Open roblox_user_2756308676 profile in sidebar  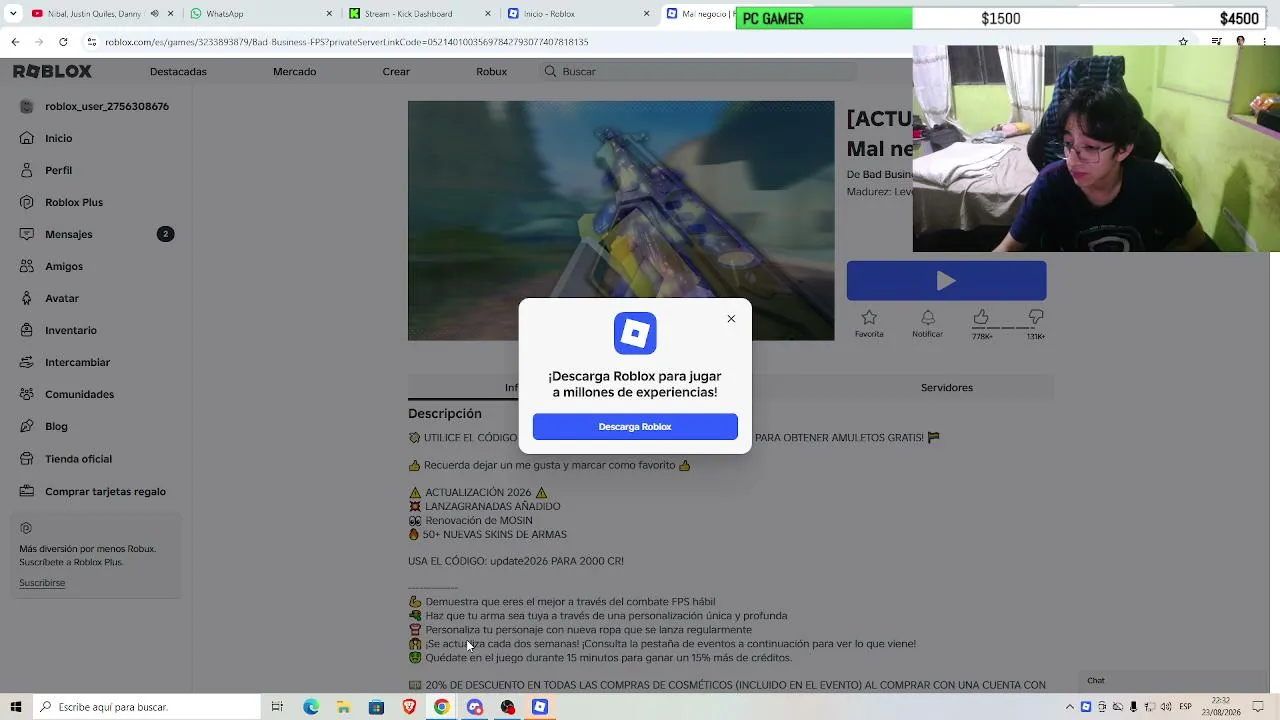pos(95,106)
